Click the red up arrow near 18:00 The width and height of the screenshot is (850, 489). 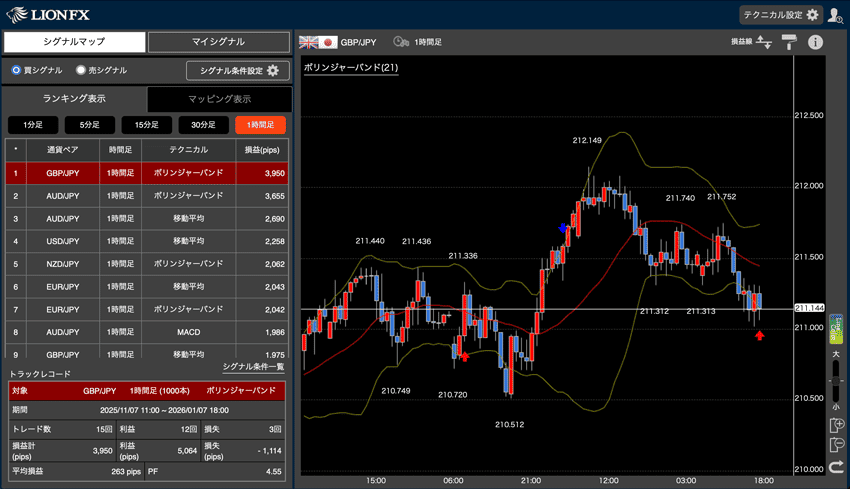coord(759,336)
